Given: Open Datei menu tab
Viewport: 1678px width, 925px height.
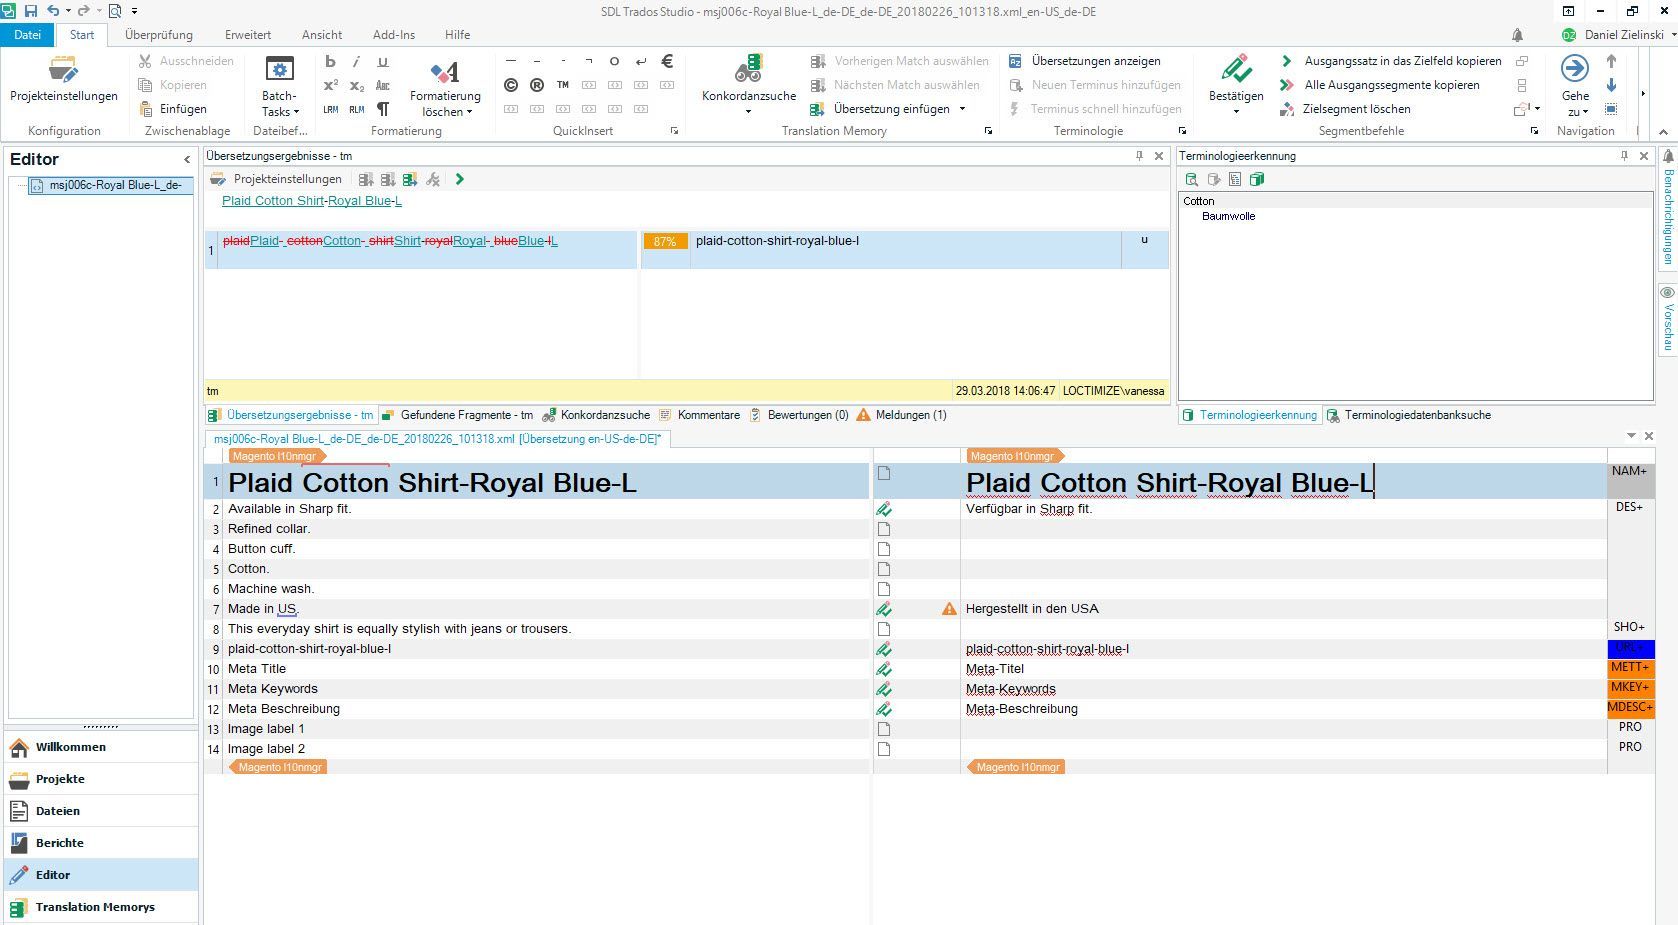Looking at the screenshot, I should pyautogui.click(x=28, y=34).
